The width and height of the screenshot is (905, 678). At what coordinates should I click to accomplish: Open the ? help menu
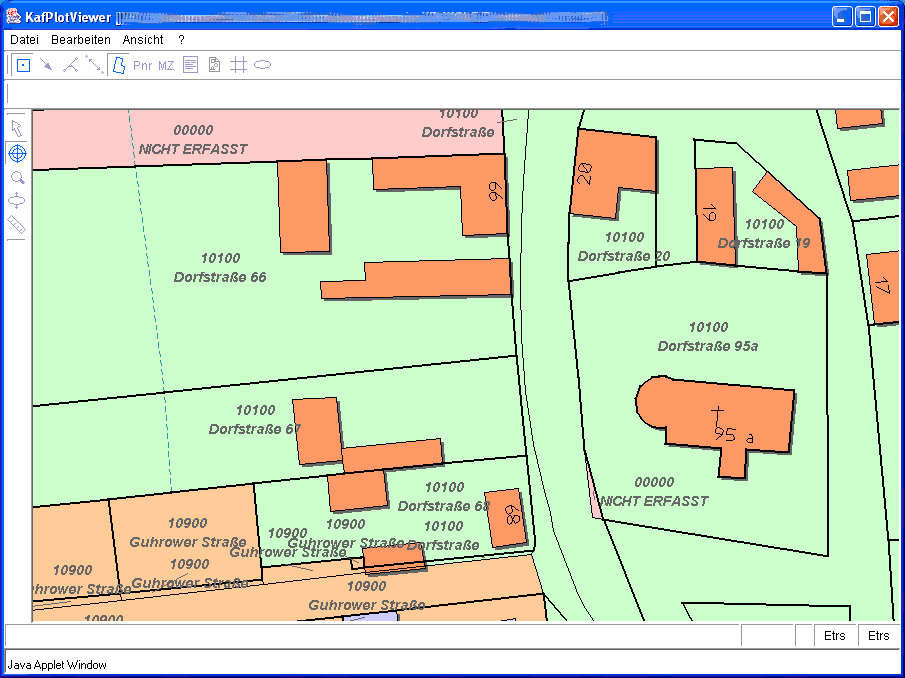(x=182, y=40)
